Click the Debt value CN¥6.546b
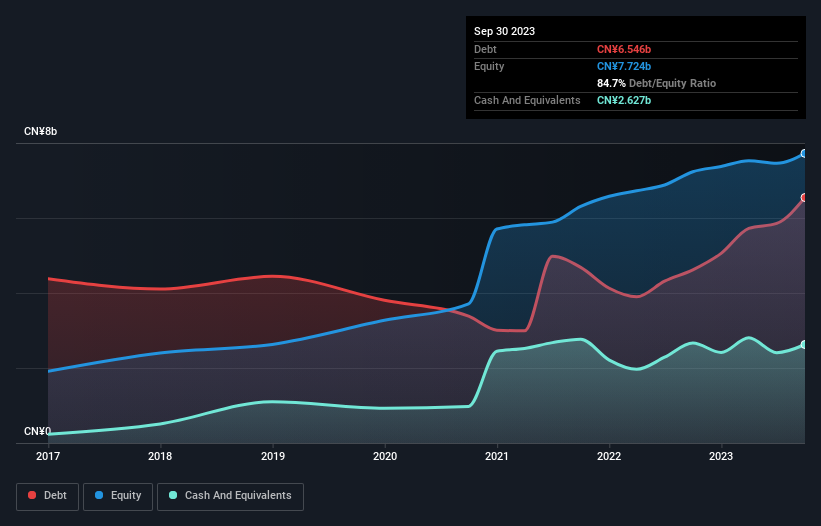This screenshot has width=821, height=526. click(624, 49)
